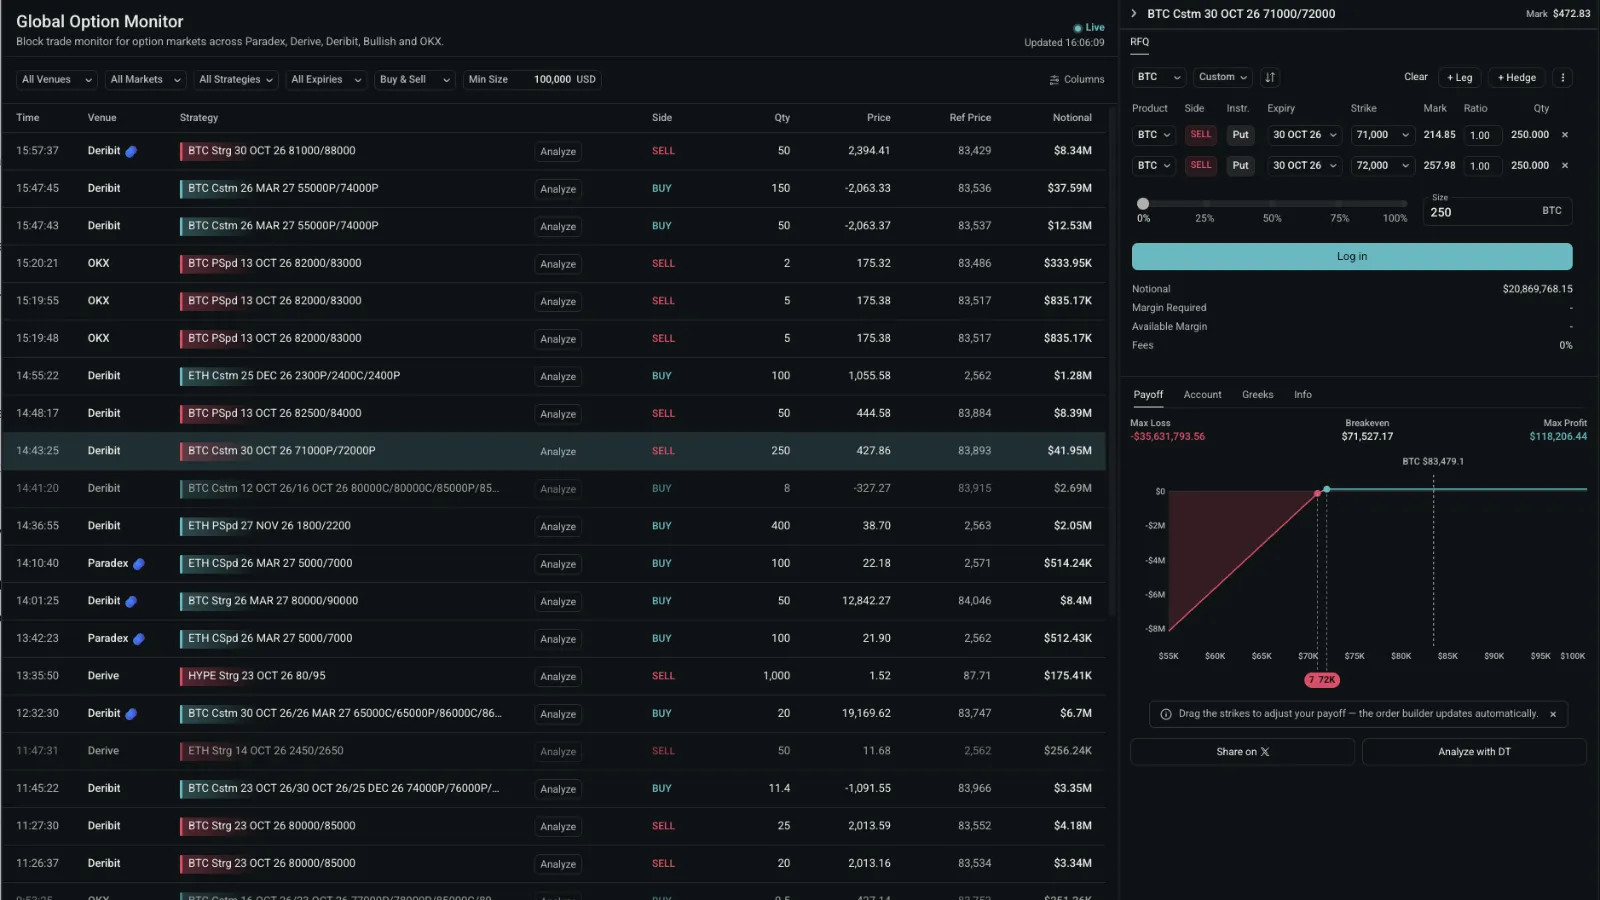Toggle SELL side on the 71,000 leg

pyautogui.click(x=1201, y=135)
